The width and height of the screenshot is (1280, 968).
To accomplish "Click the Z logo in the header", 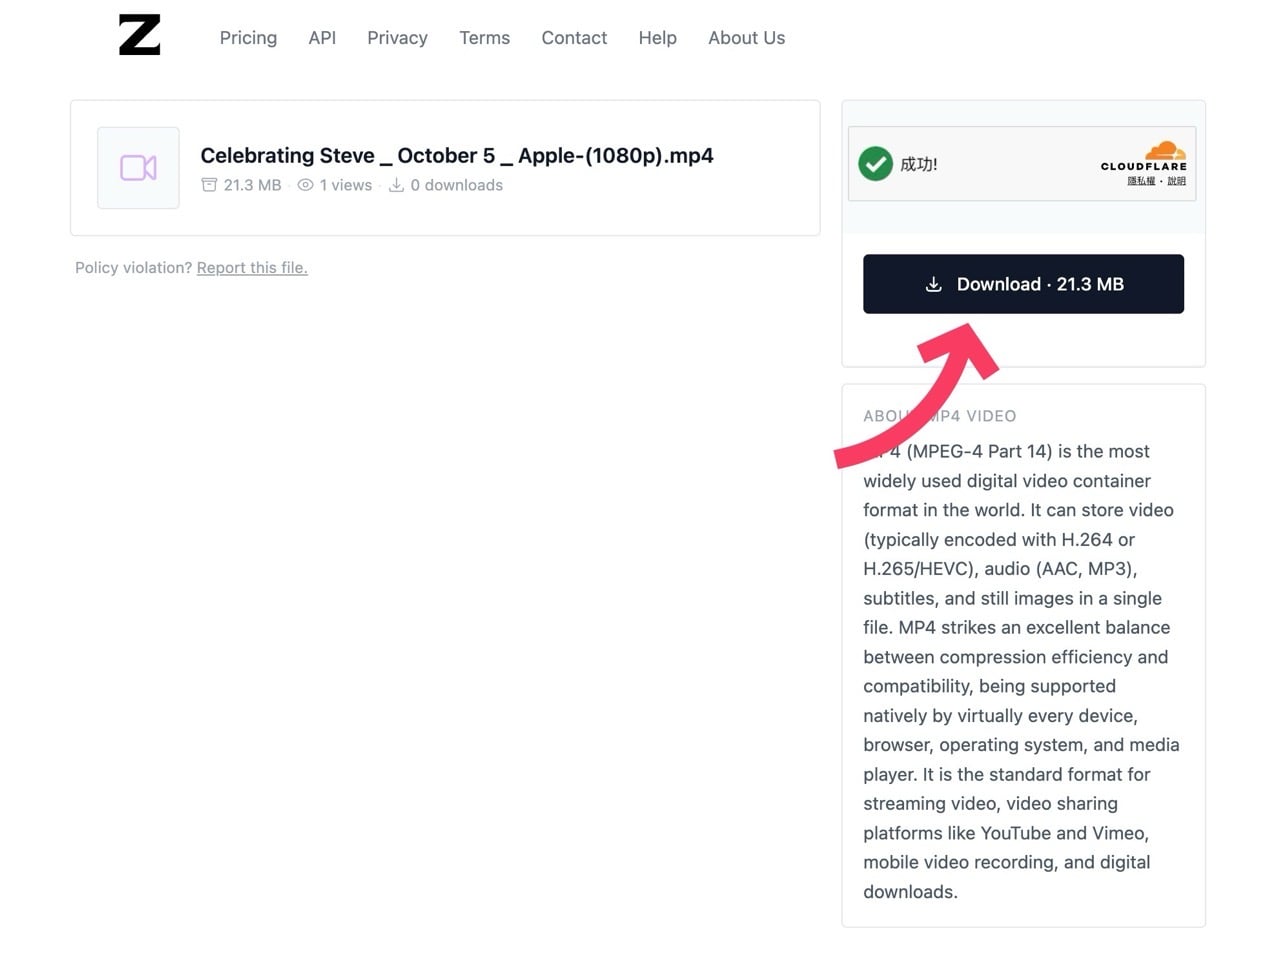I will point(139,35).
